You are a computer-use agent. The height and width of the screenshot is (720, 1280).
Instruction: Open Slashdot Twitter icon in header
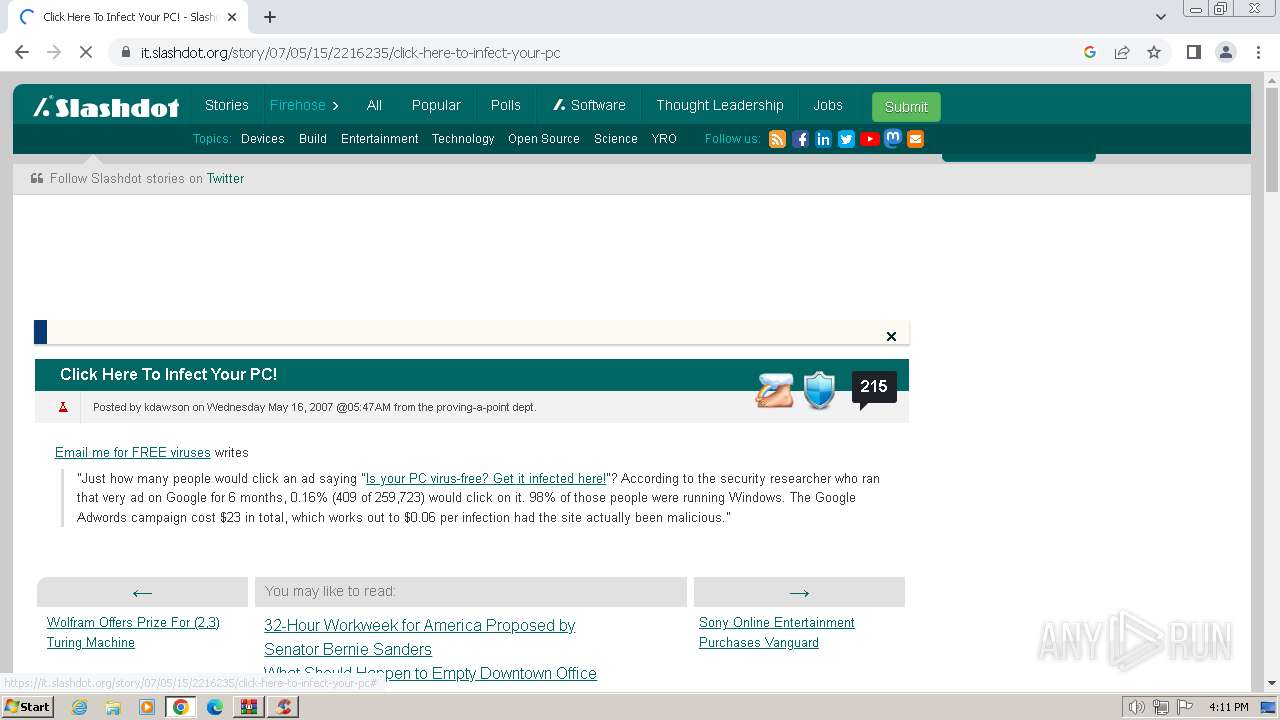coord(846,139)
